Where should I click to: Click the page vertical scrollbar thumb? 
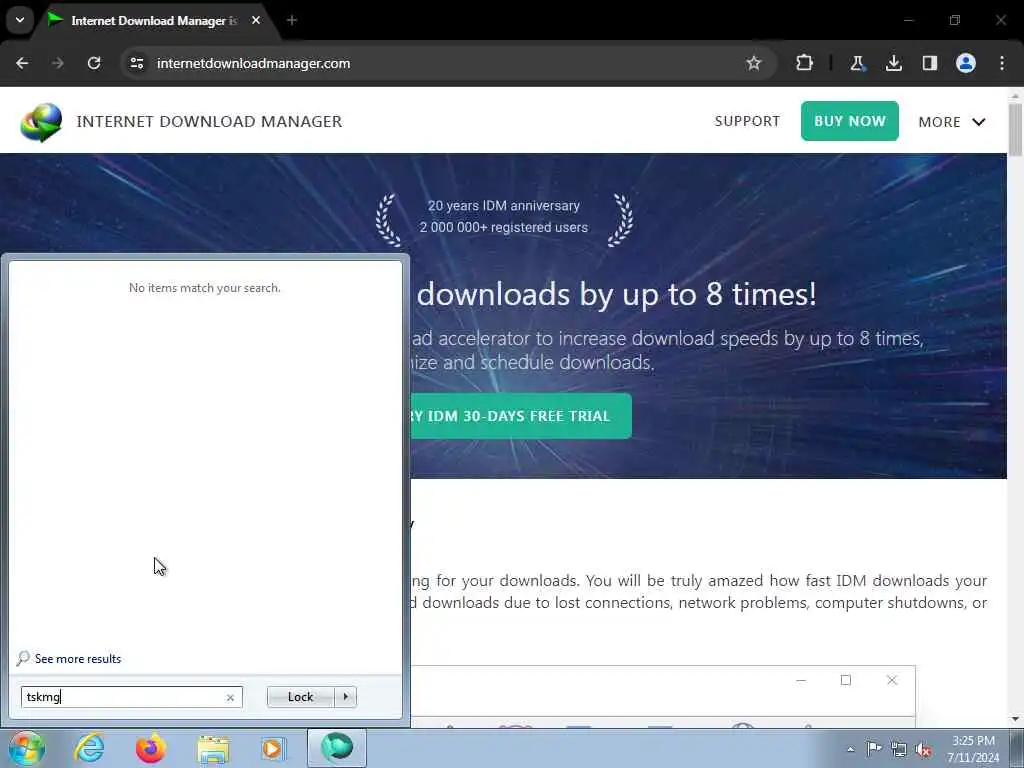(x=1016, y=129)
